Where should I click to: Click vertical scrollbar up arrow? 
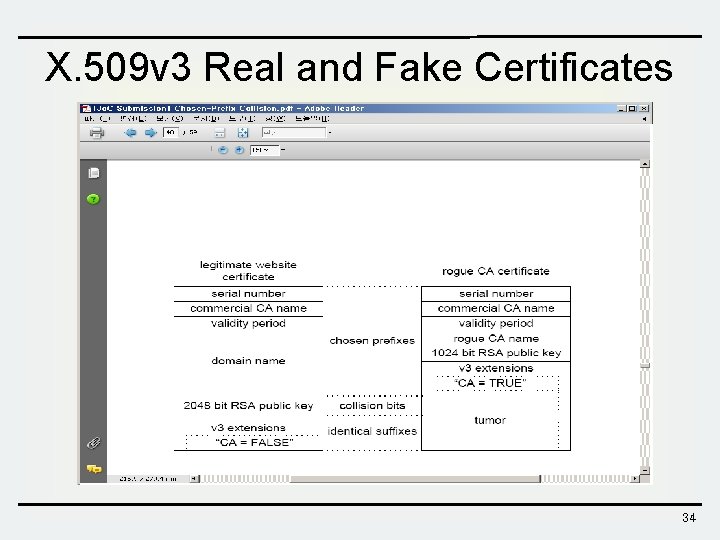645,164
